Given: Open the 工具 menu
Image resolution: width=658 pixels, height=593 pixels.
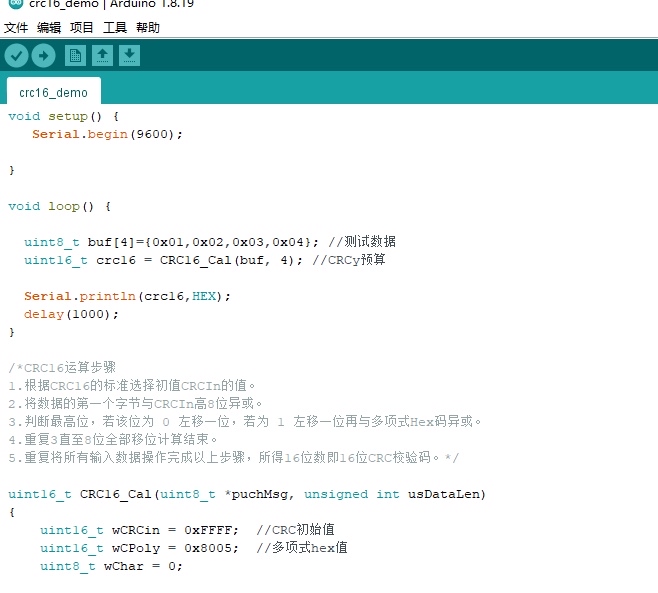Looking at the screenshot, I should [x=115, y=28].
